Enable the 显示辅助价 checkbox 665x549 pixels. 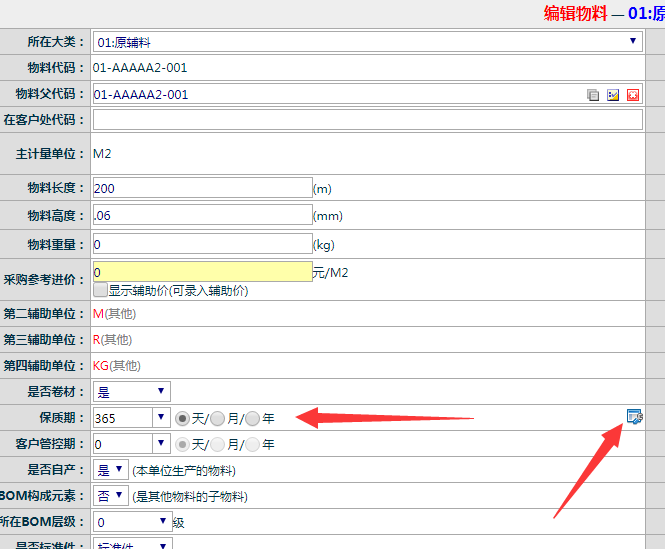click(x=100, y=291)
